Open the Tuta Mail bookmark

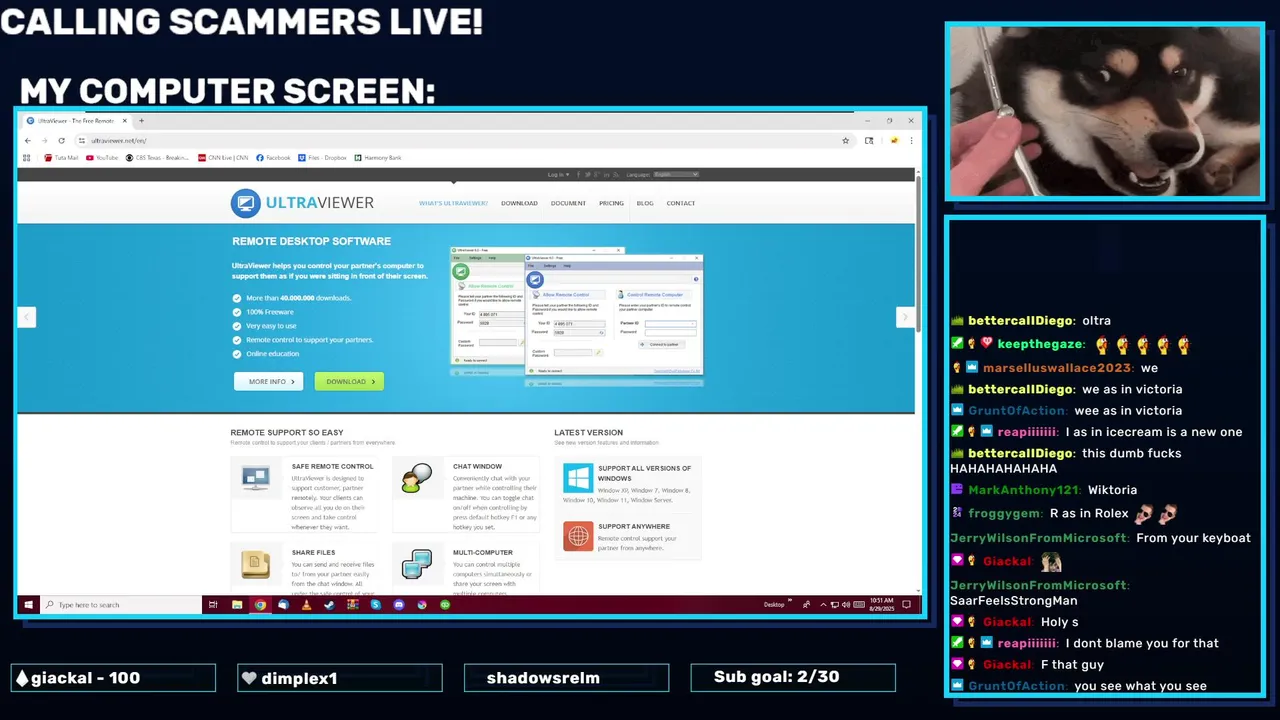pos(62,158)
